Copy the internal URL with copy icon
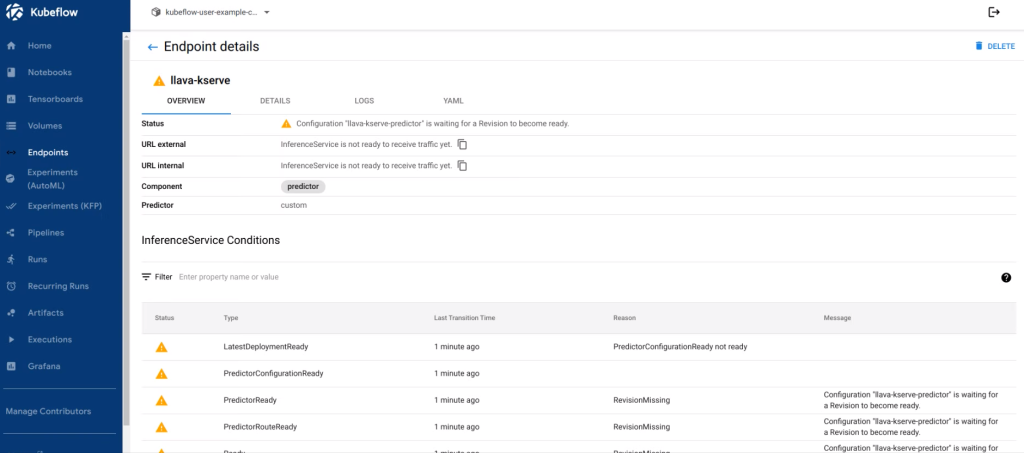The image size is (1024, 453). 462,165
